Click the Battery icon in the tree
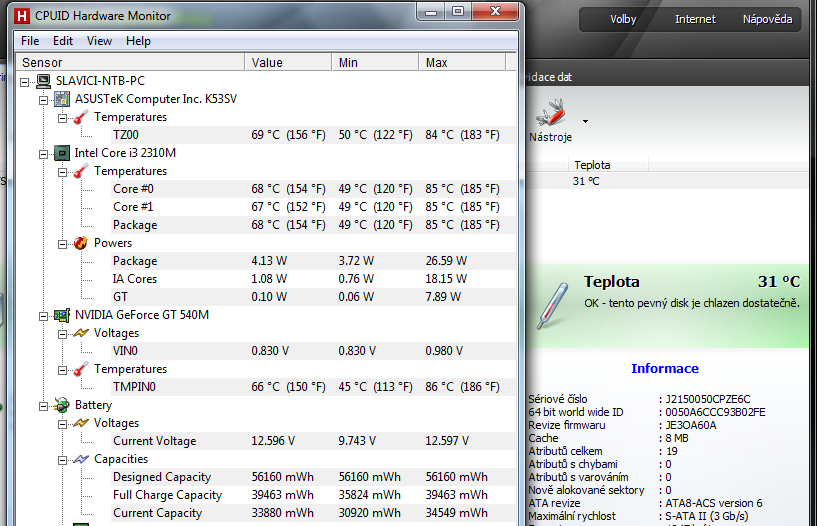This screenshot has width=832, height=526. pos(62,406)
